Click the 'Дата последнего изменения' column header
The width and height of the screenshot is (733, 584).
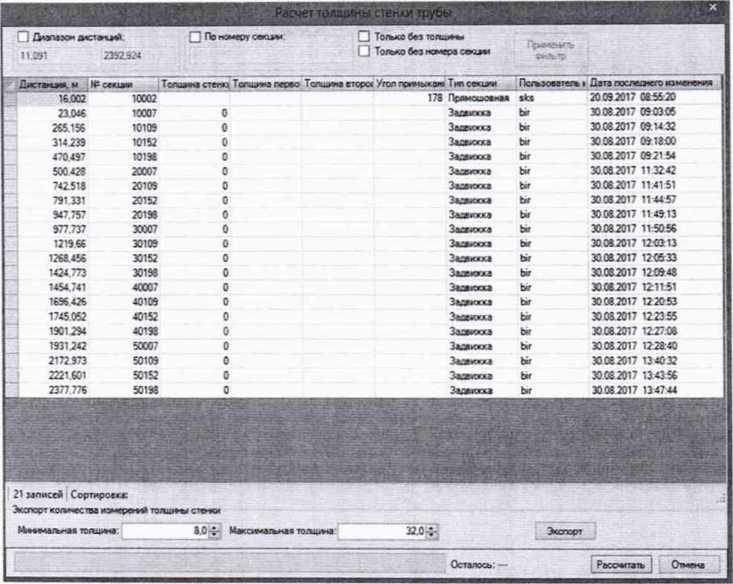click(x=650, y=84)
